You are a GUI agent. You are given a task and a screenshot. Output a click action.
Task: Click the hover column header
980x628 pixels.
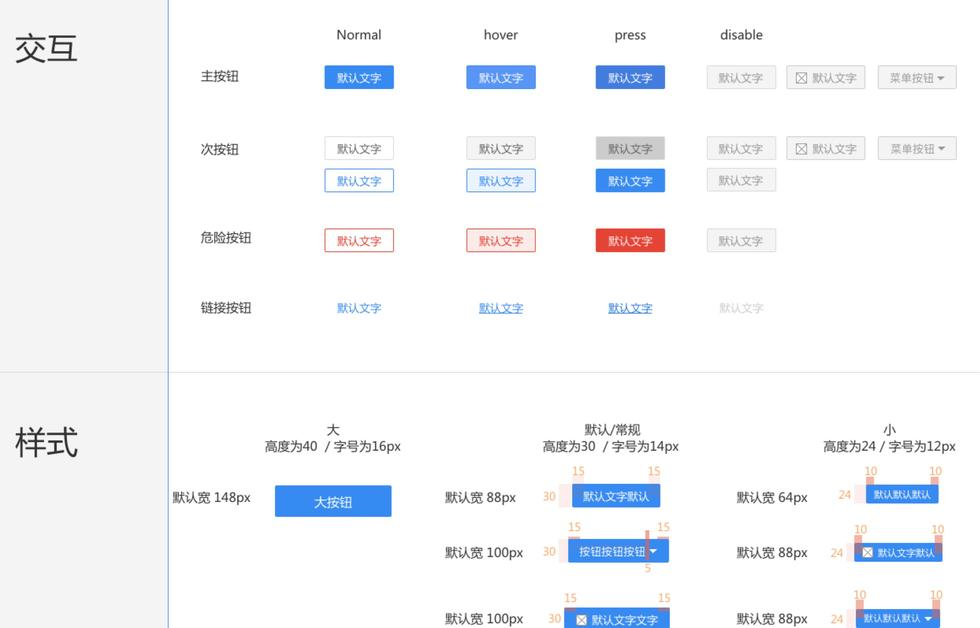point(501,35)
